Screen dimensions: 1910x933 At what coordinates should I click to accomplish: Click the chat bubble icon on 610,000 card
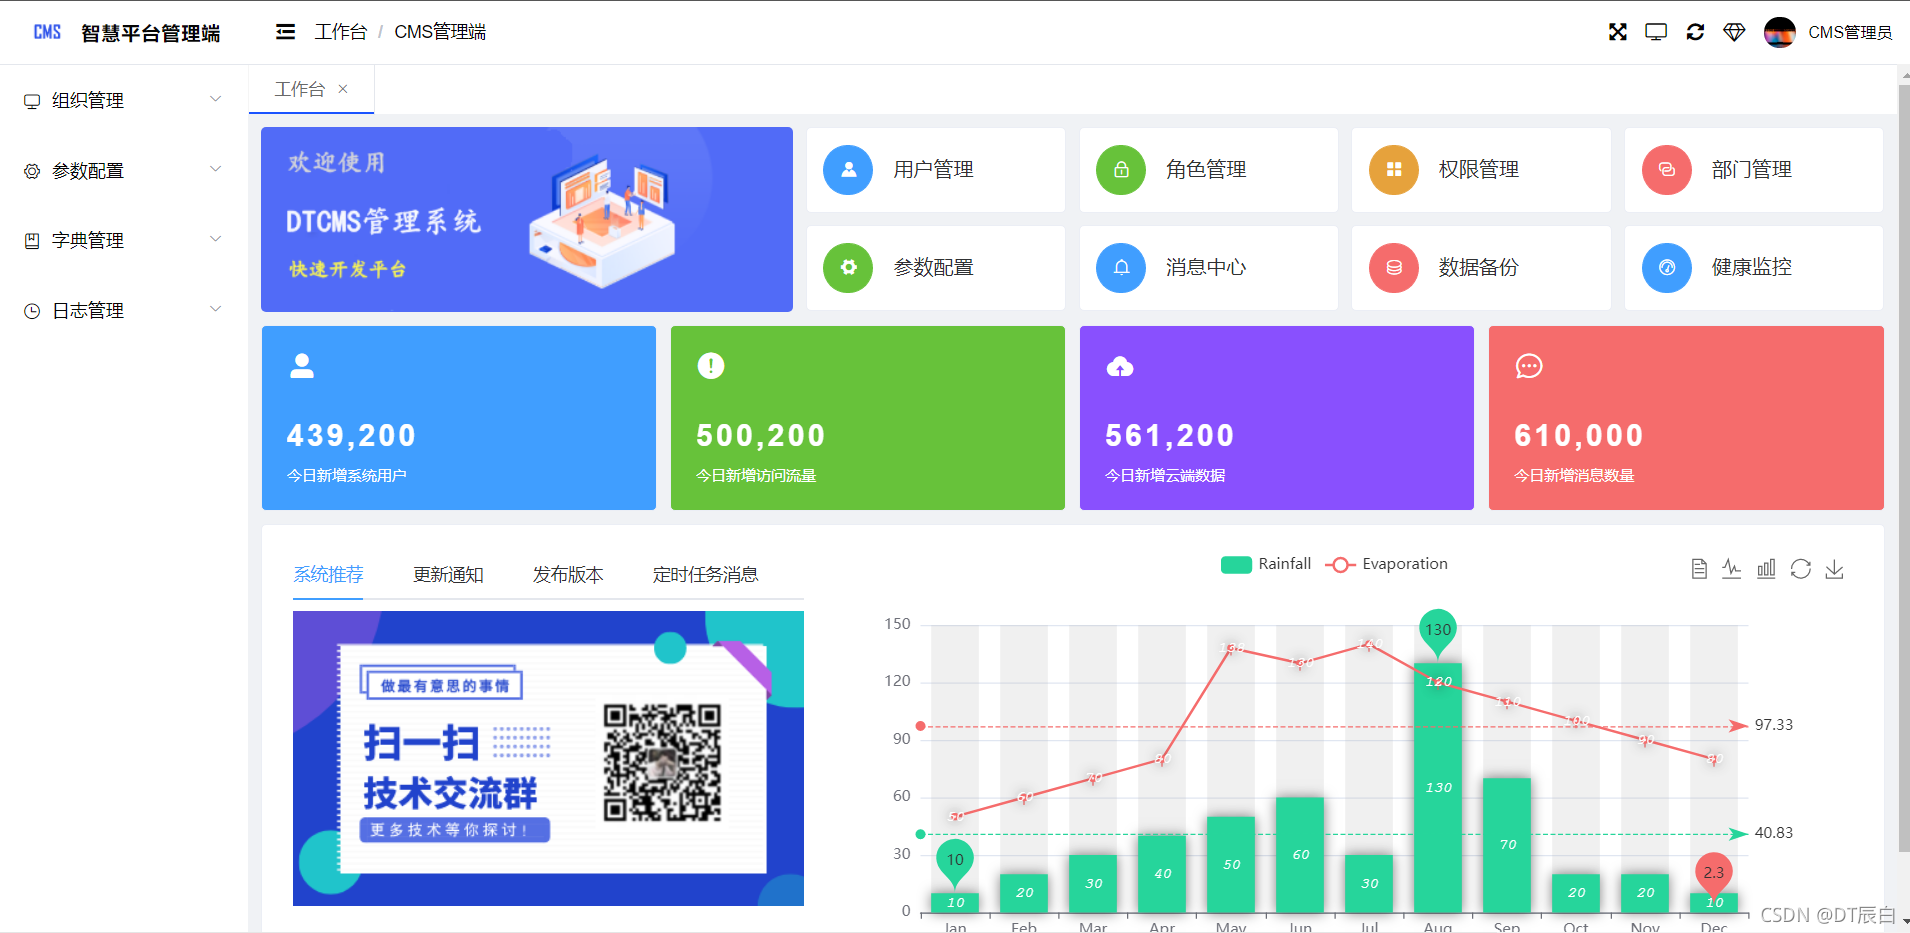click(x=1529, y=366)
